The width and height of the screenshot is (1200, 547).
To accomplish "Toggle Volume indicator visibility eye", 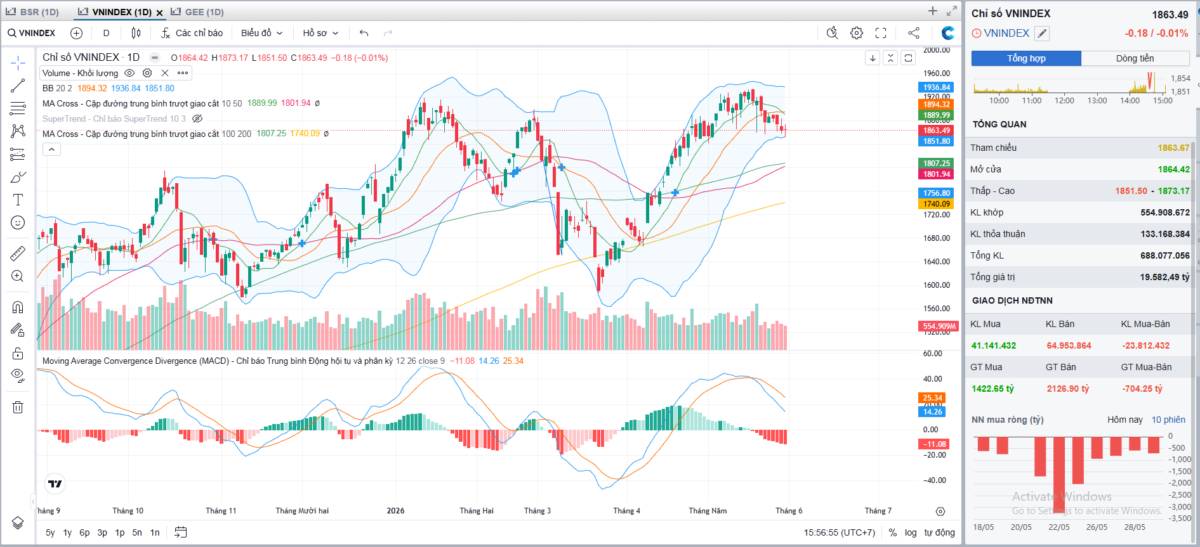I will point(131,73).
